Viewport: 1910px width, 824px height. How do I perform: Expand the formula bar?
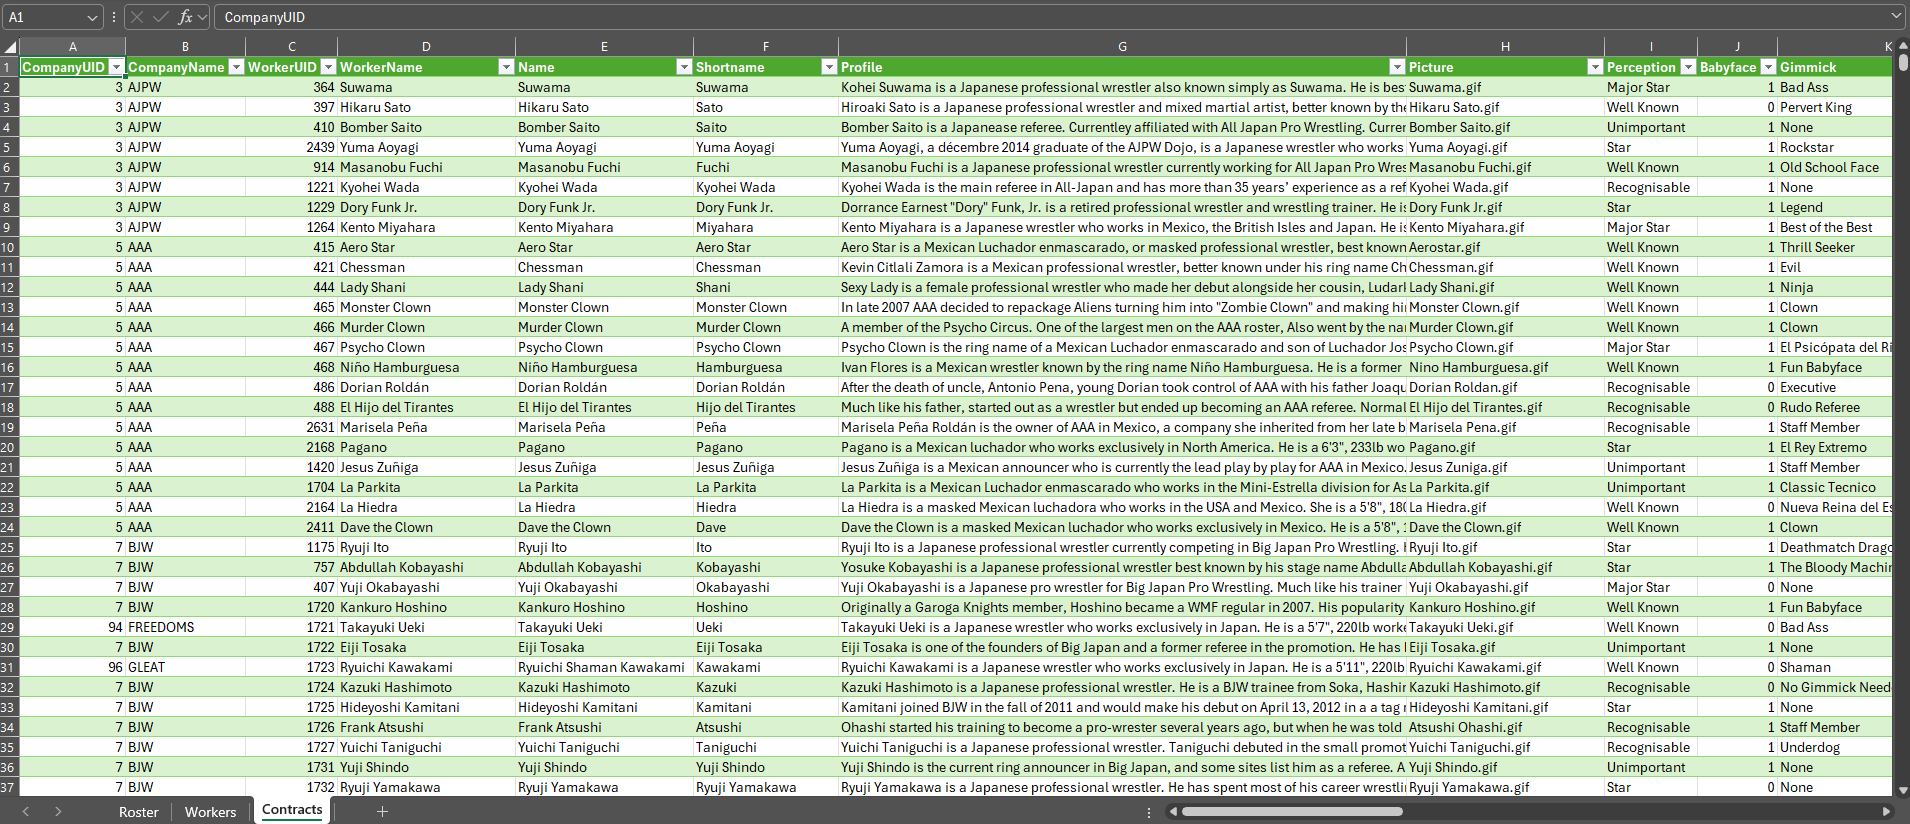[1895, 16]
